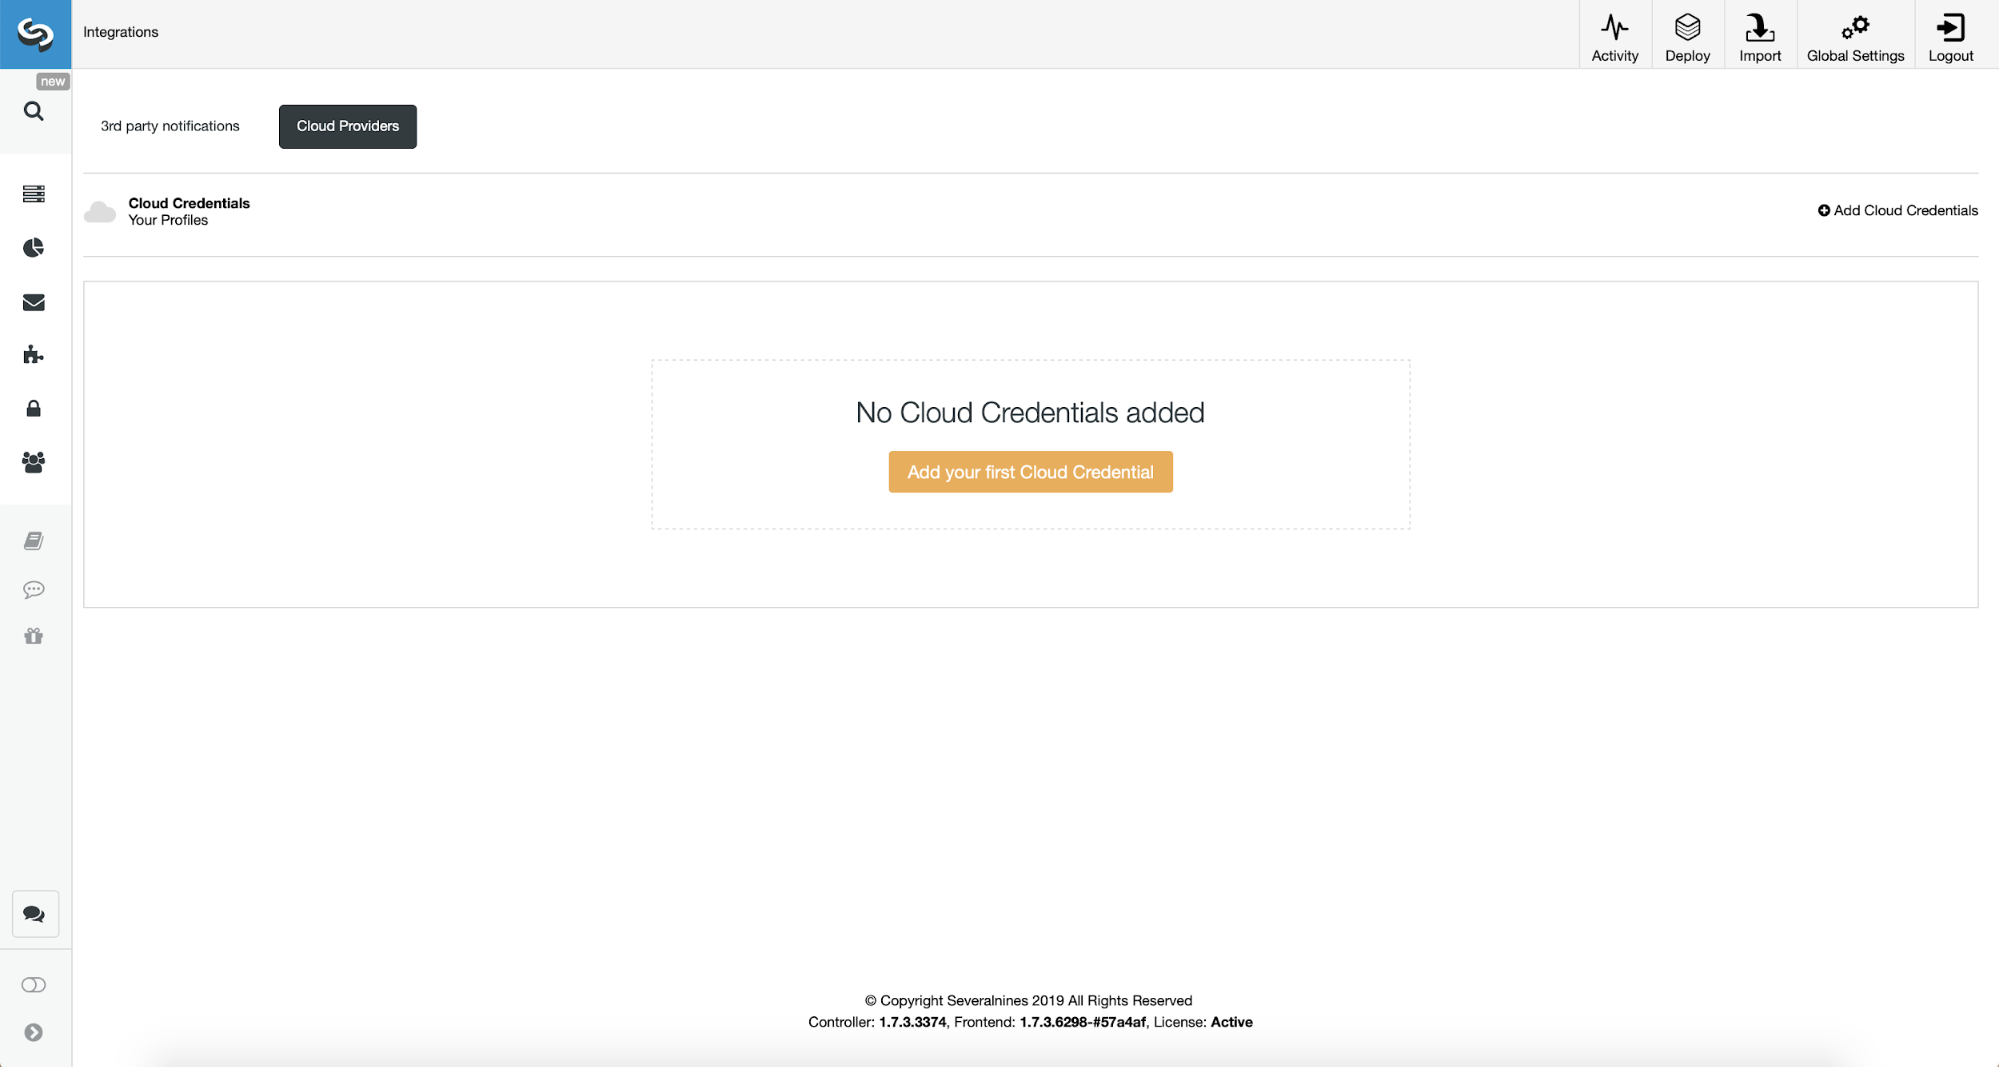Viewport: 1999px width, 1068px height.
Task: Click Add Cloud Credentials link
Action: (1898, 210)
